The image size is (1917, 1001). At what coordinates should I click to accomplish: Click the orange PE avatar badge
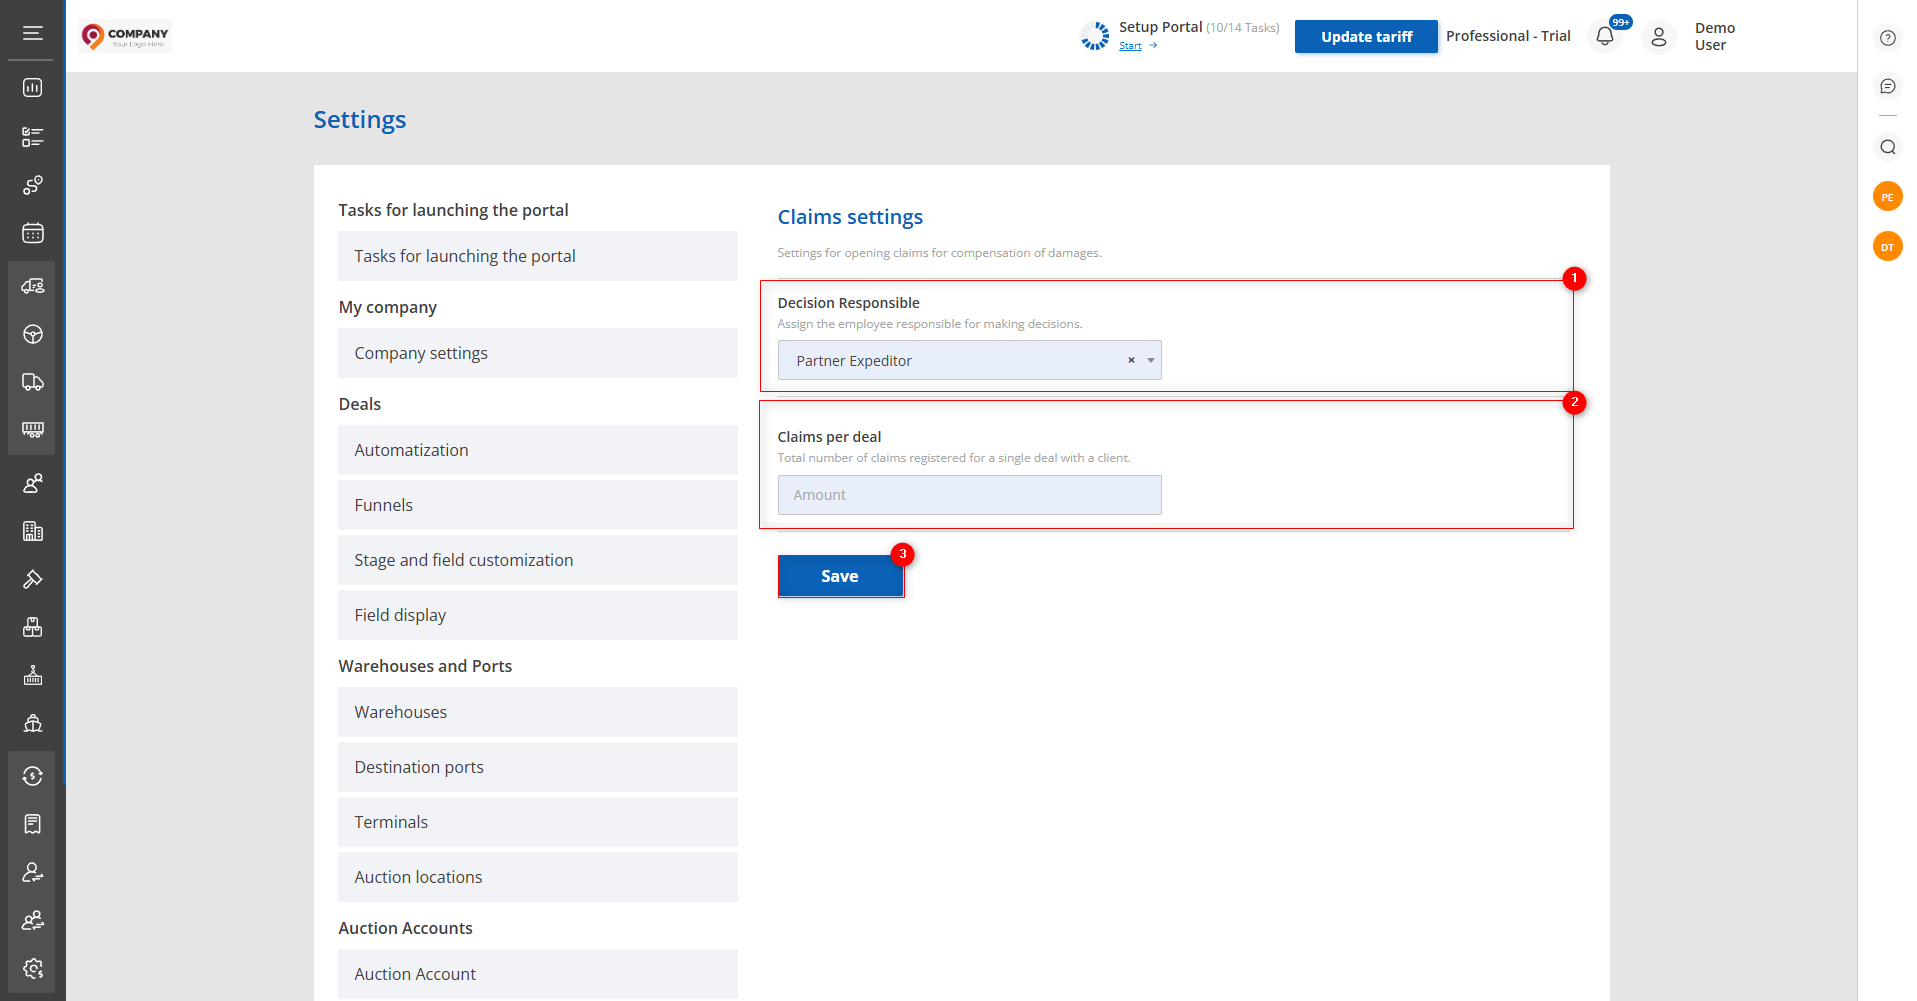(x=1887, y=197)
